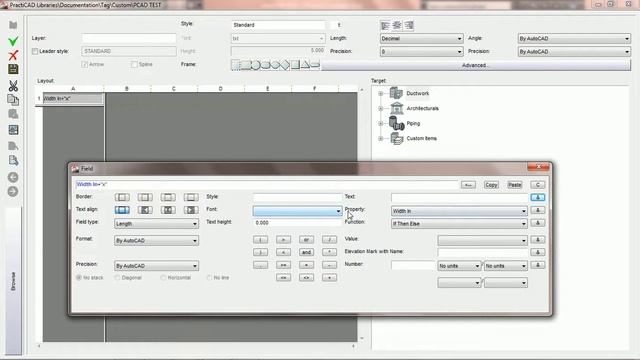Viewport: 640px width, 360px height.
Task: Select the third Text align icon
Action: tap(168, 210)
